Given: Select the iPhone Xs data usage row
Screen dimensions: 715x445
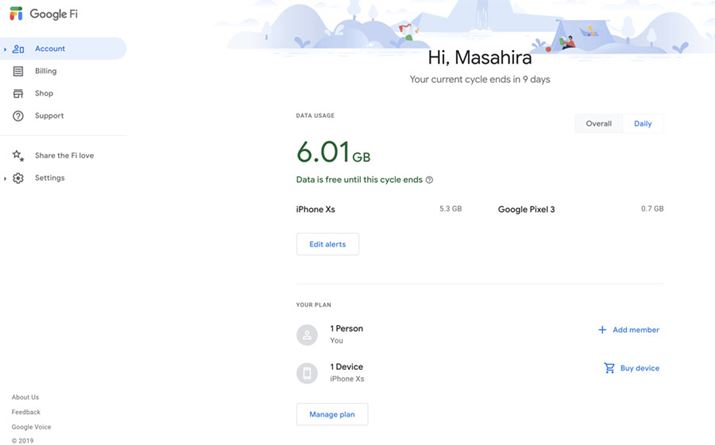Looking at the screenshot, I should [x=378, y=209].
